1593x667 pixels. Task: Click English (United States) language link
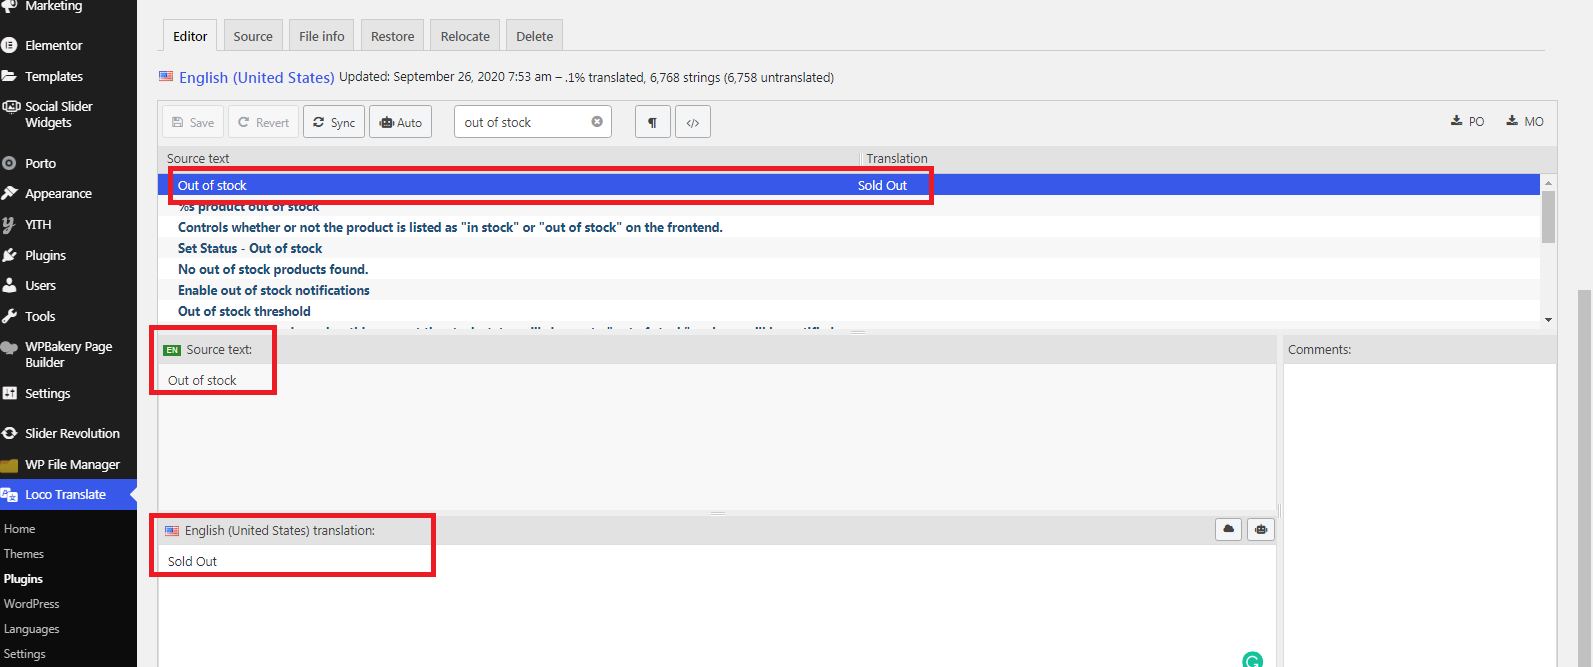pyautogui.click(x=256, y=77)
